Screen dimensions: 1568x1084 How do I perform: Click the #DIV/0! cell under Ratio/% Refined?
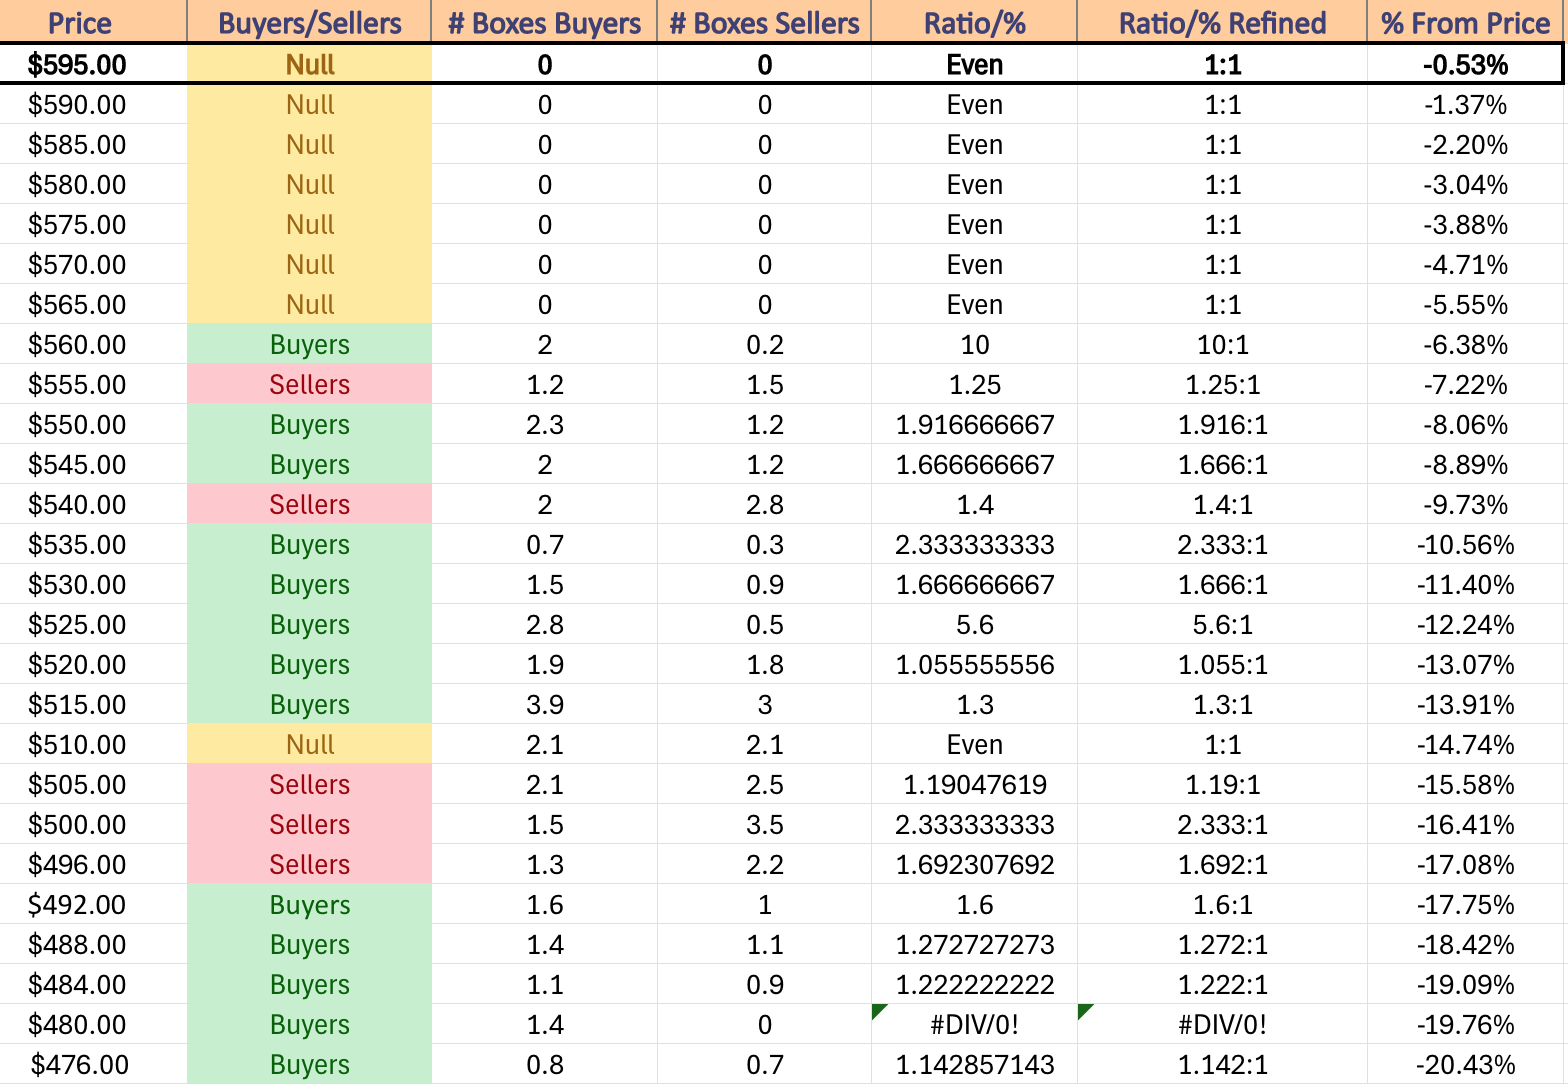(x=1222, y=1024)
